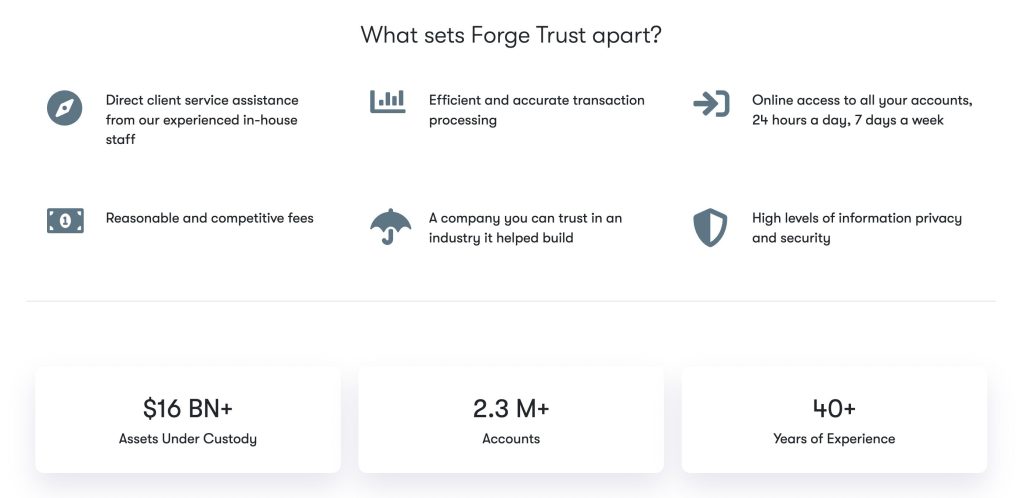Viewport: 1024px width, 498px height.
Task: Click the Years of Experience label
Action: (x=834, y=439)
